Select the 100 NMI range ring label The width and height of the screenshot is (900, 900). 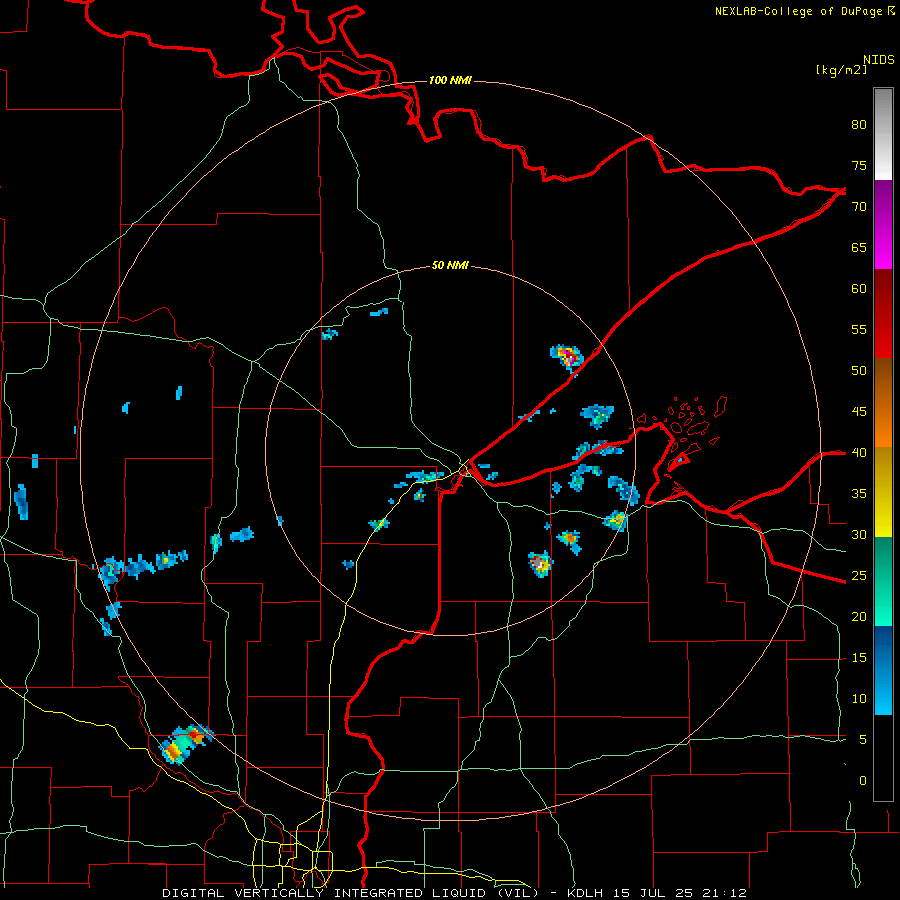click(x=450, y=80)
